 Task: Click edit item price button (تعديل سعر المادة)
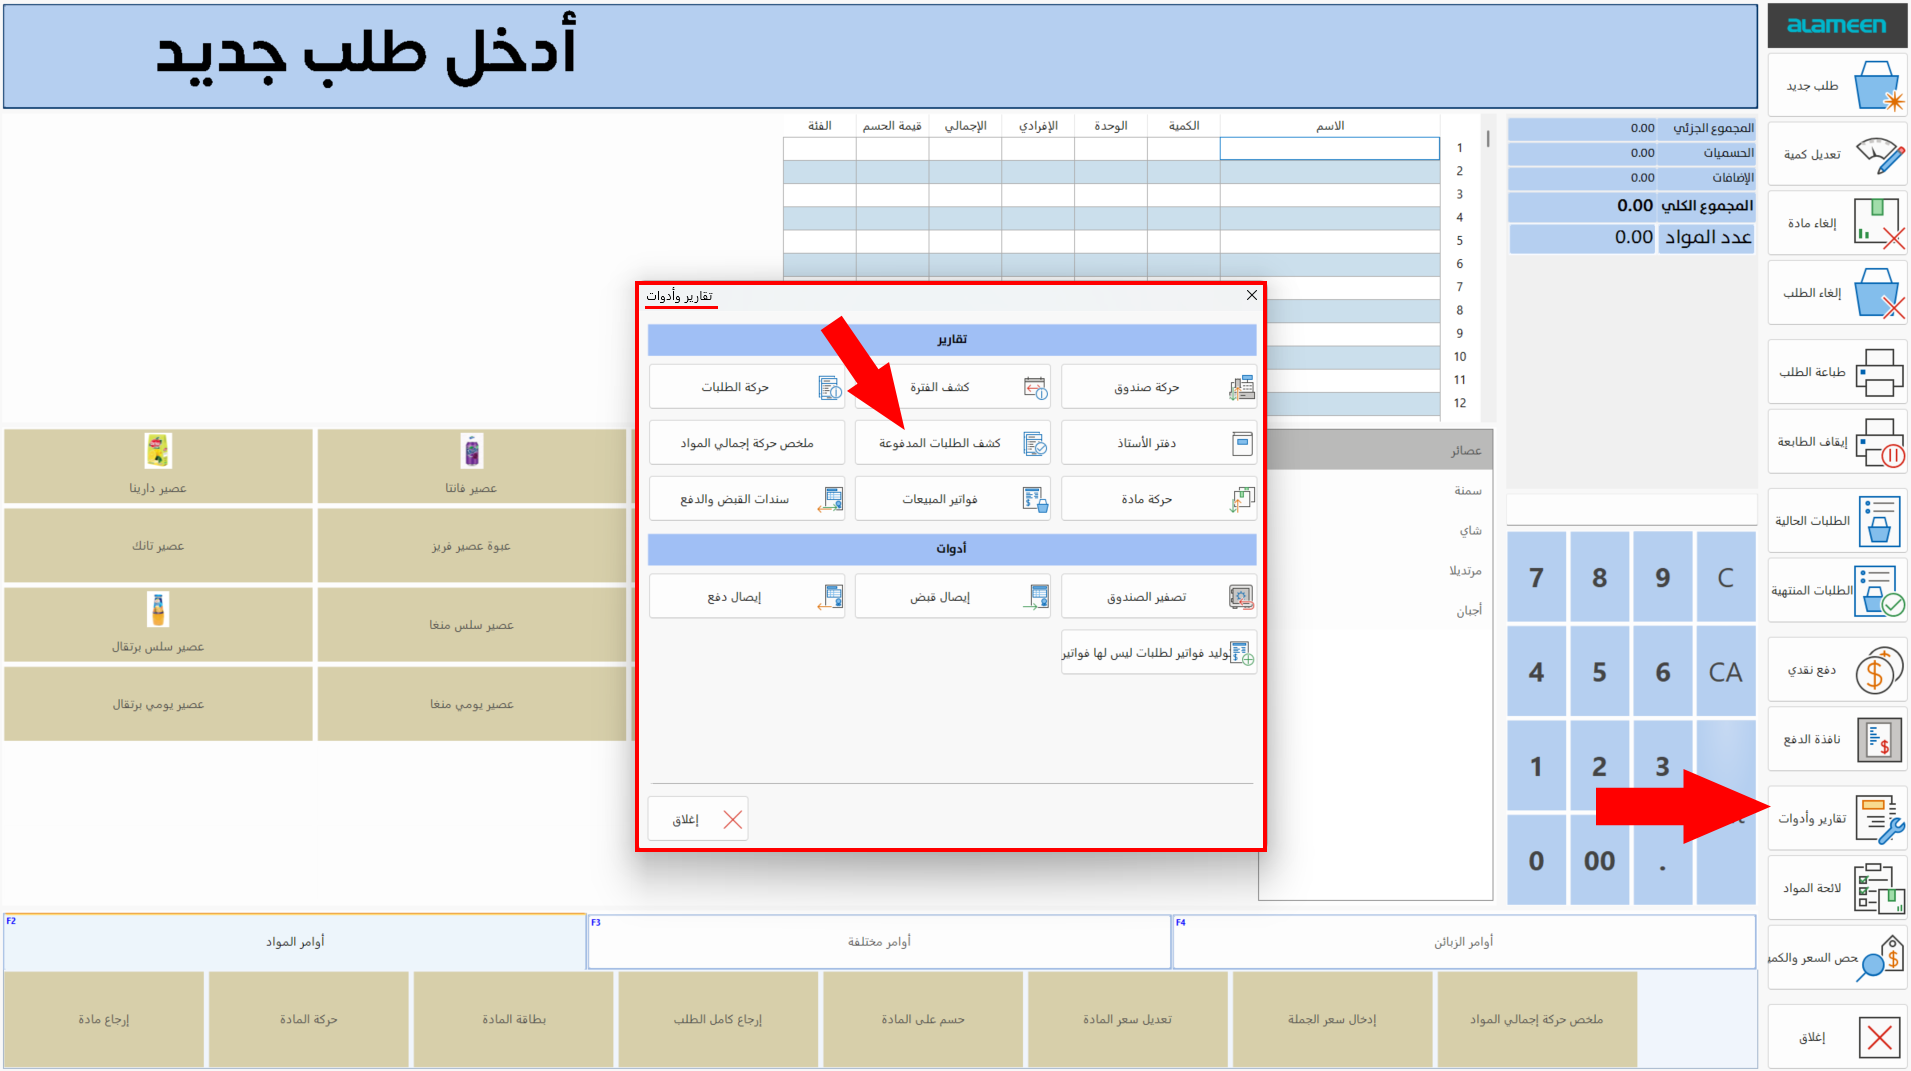(1128, 1019)
